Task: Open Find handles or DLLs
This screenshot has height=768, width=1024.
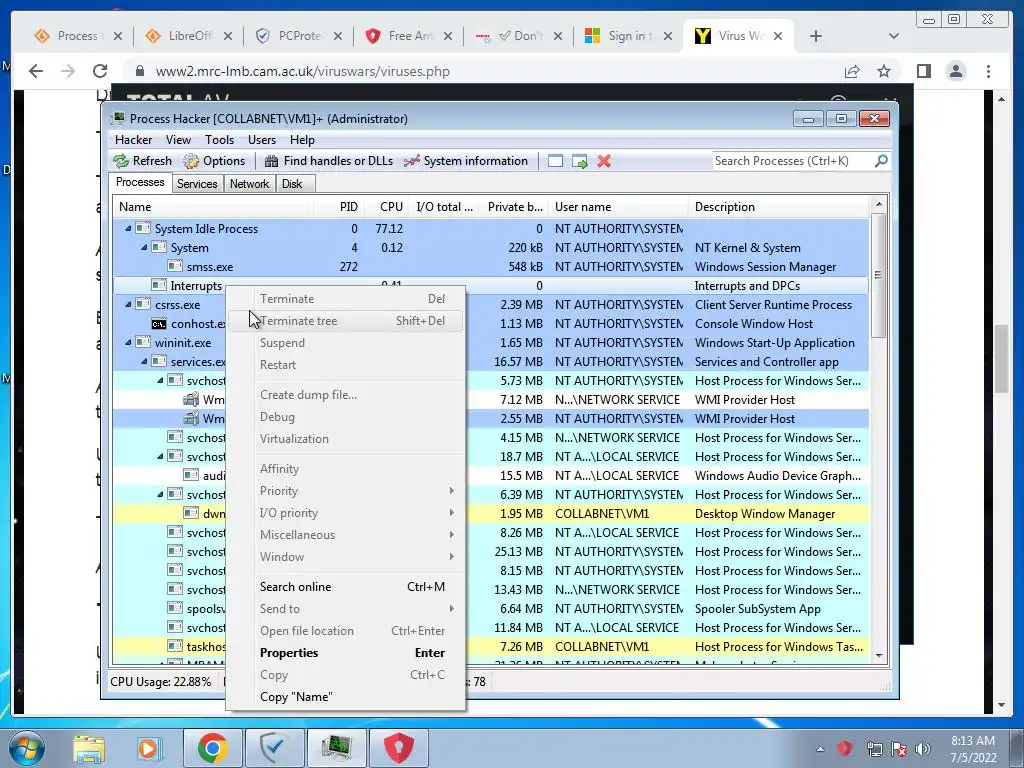Action: click(329, 161)
